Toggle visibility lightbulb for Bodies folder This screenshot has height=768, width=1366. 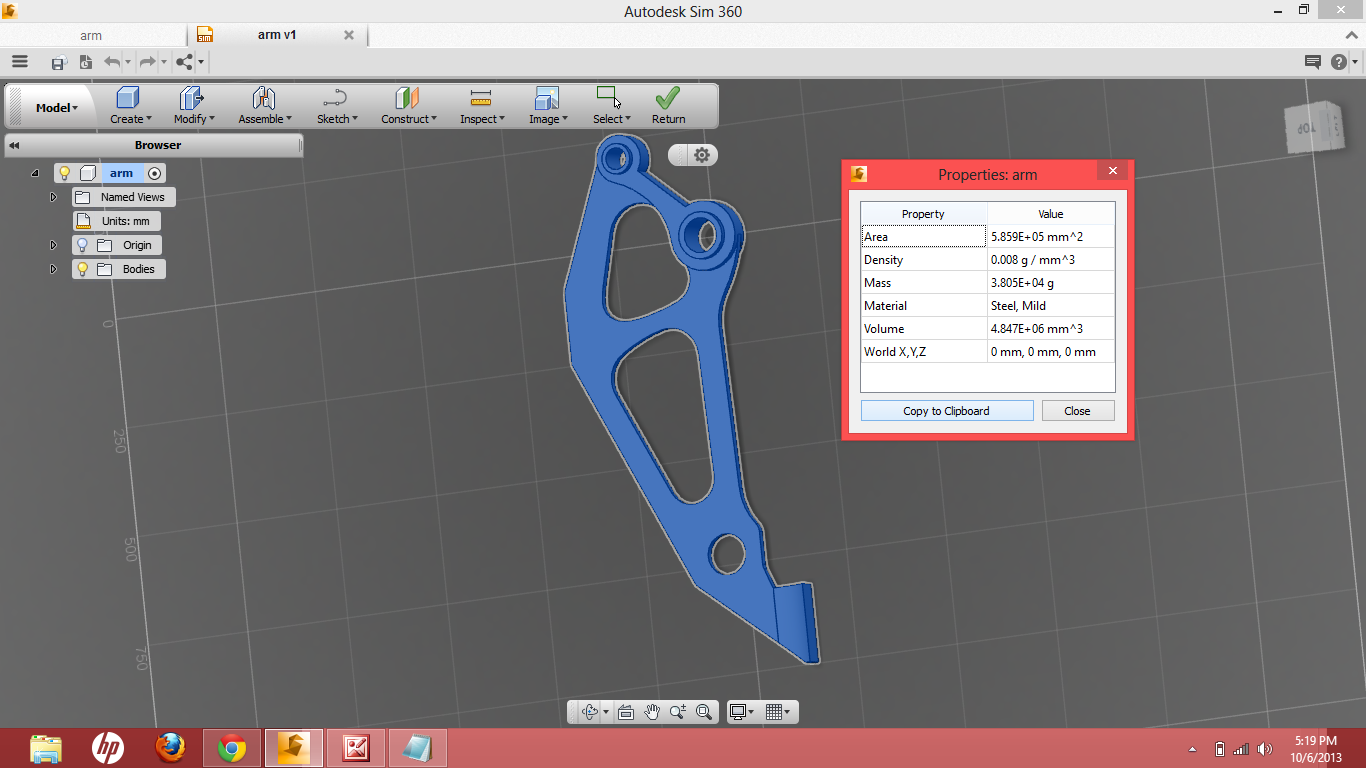pos(82,269)
